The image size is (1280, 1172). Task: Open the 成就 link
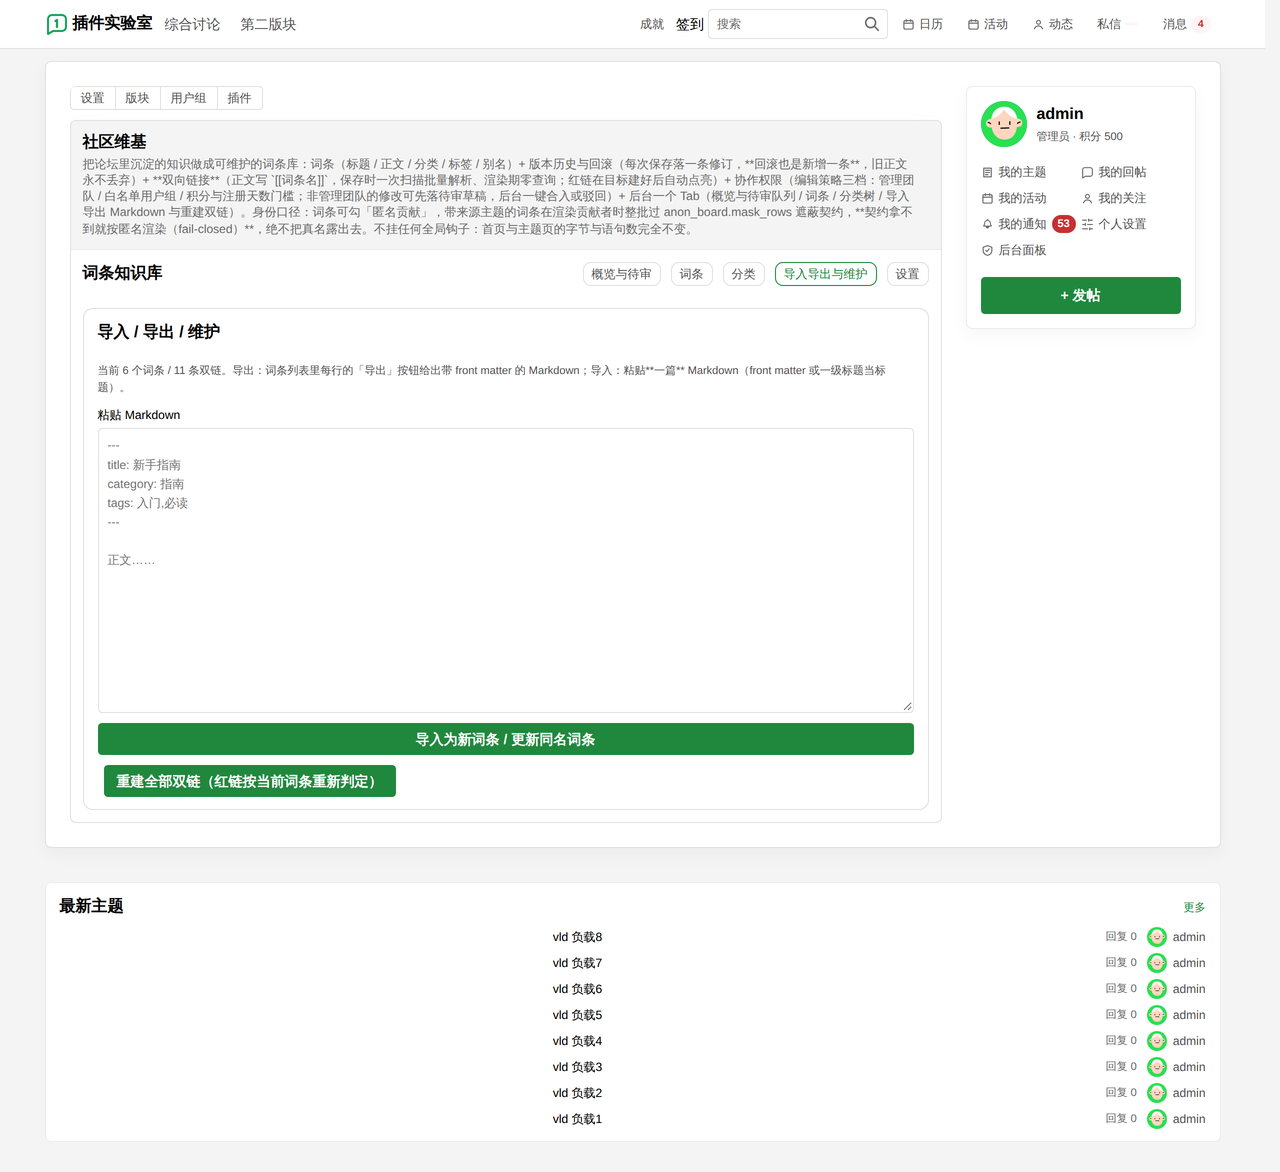(652, 24)
